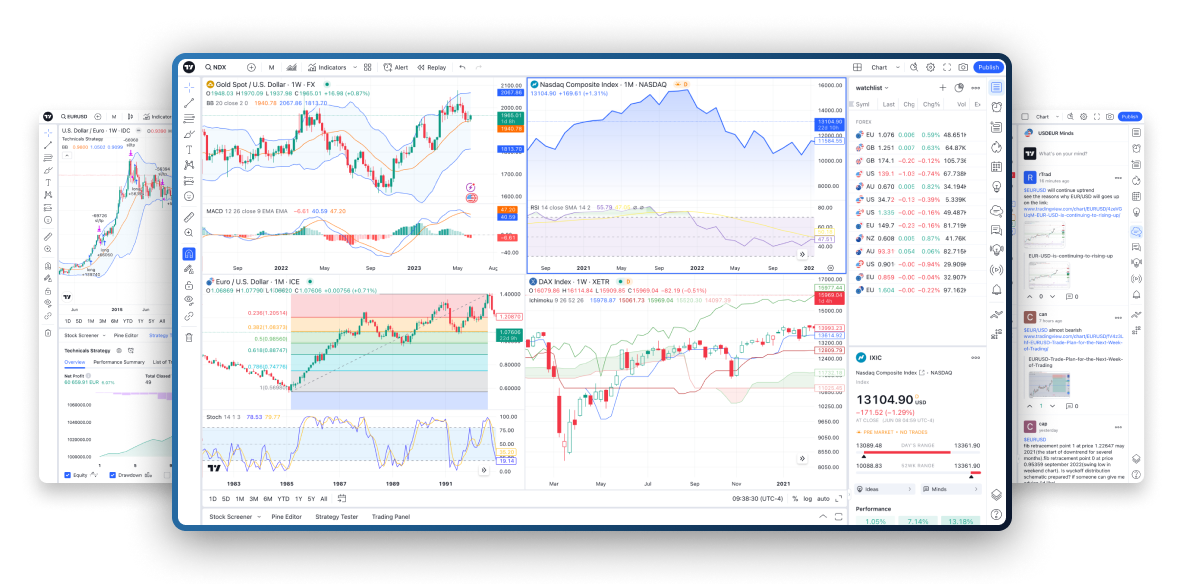
Task: Open indicator templates grid icon
Action: (x=367, y=67)
